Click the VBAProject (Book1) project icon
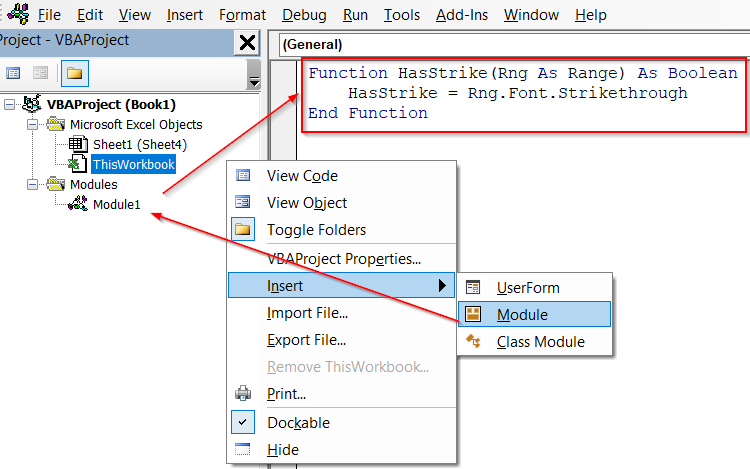This screenshot has height=469, width=750. point(32,104)
